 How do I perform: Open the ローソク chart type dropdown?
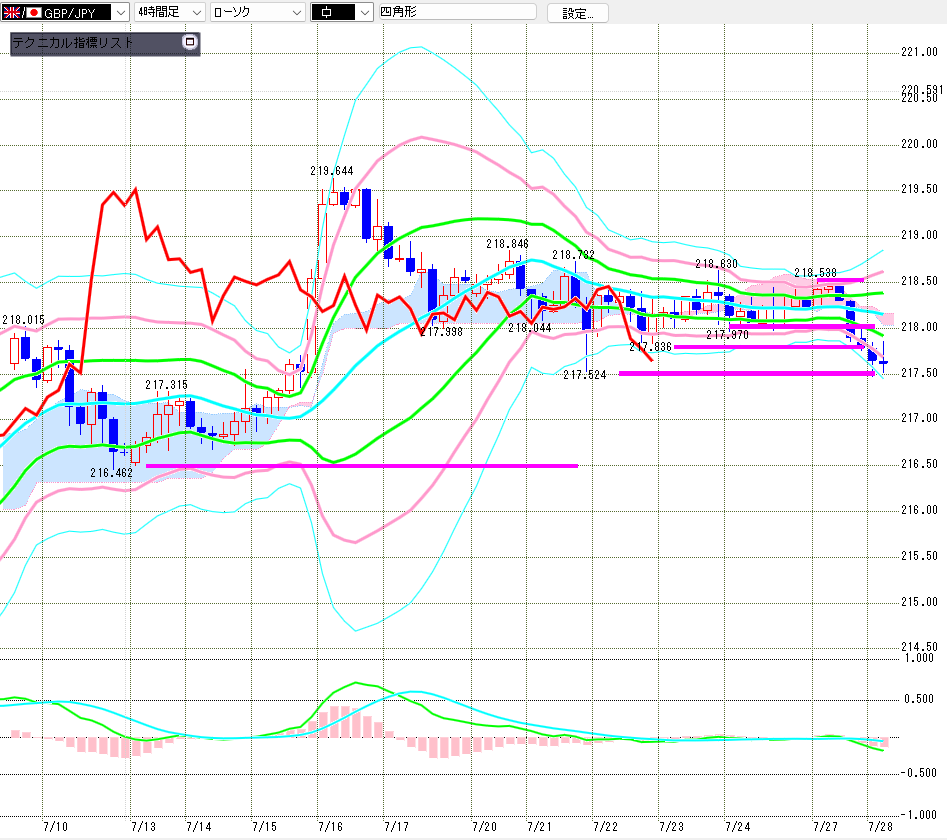(x=258, y=12)
